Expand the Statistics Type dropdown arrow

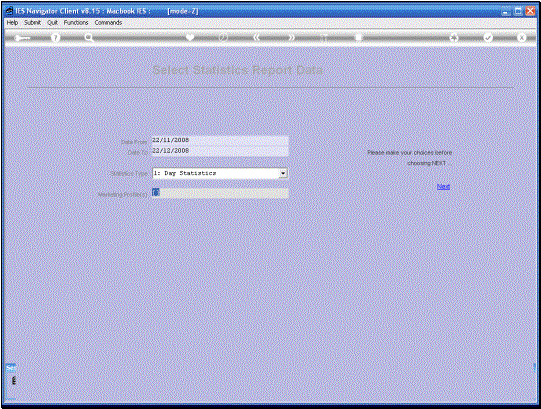[x=283, y=173]
